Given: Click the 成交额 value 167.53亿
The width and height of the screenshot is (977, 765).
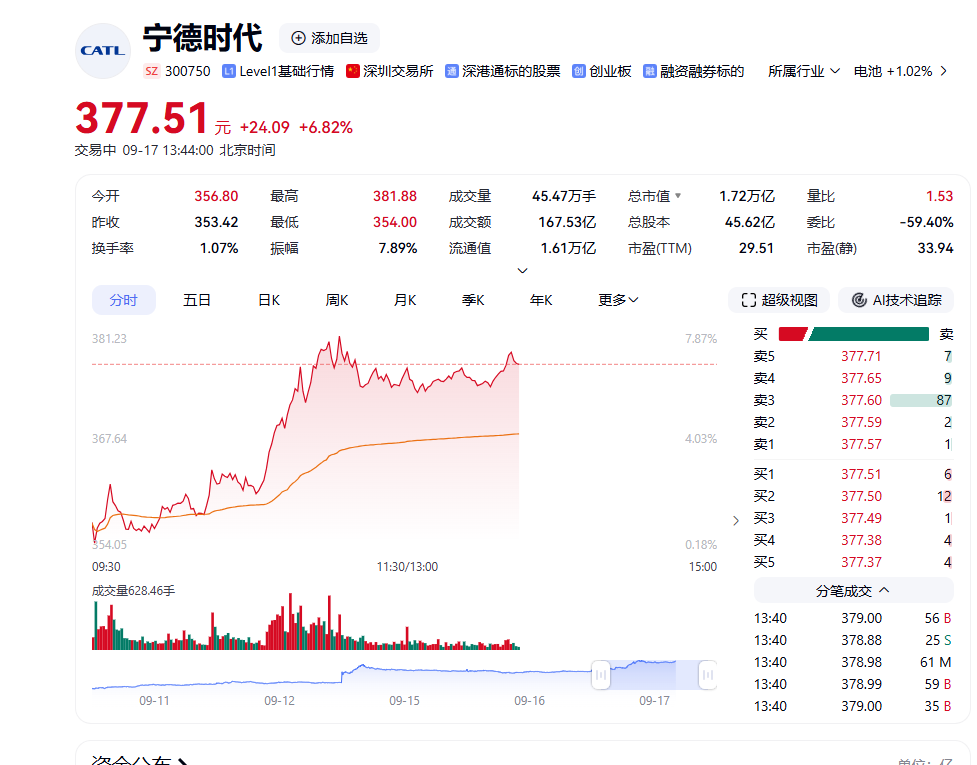Looking at the screenshot, I should pyautogui.click(x=567, y=222).
